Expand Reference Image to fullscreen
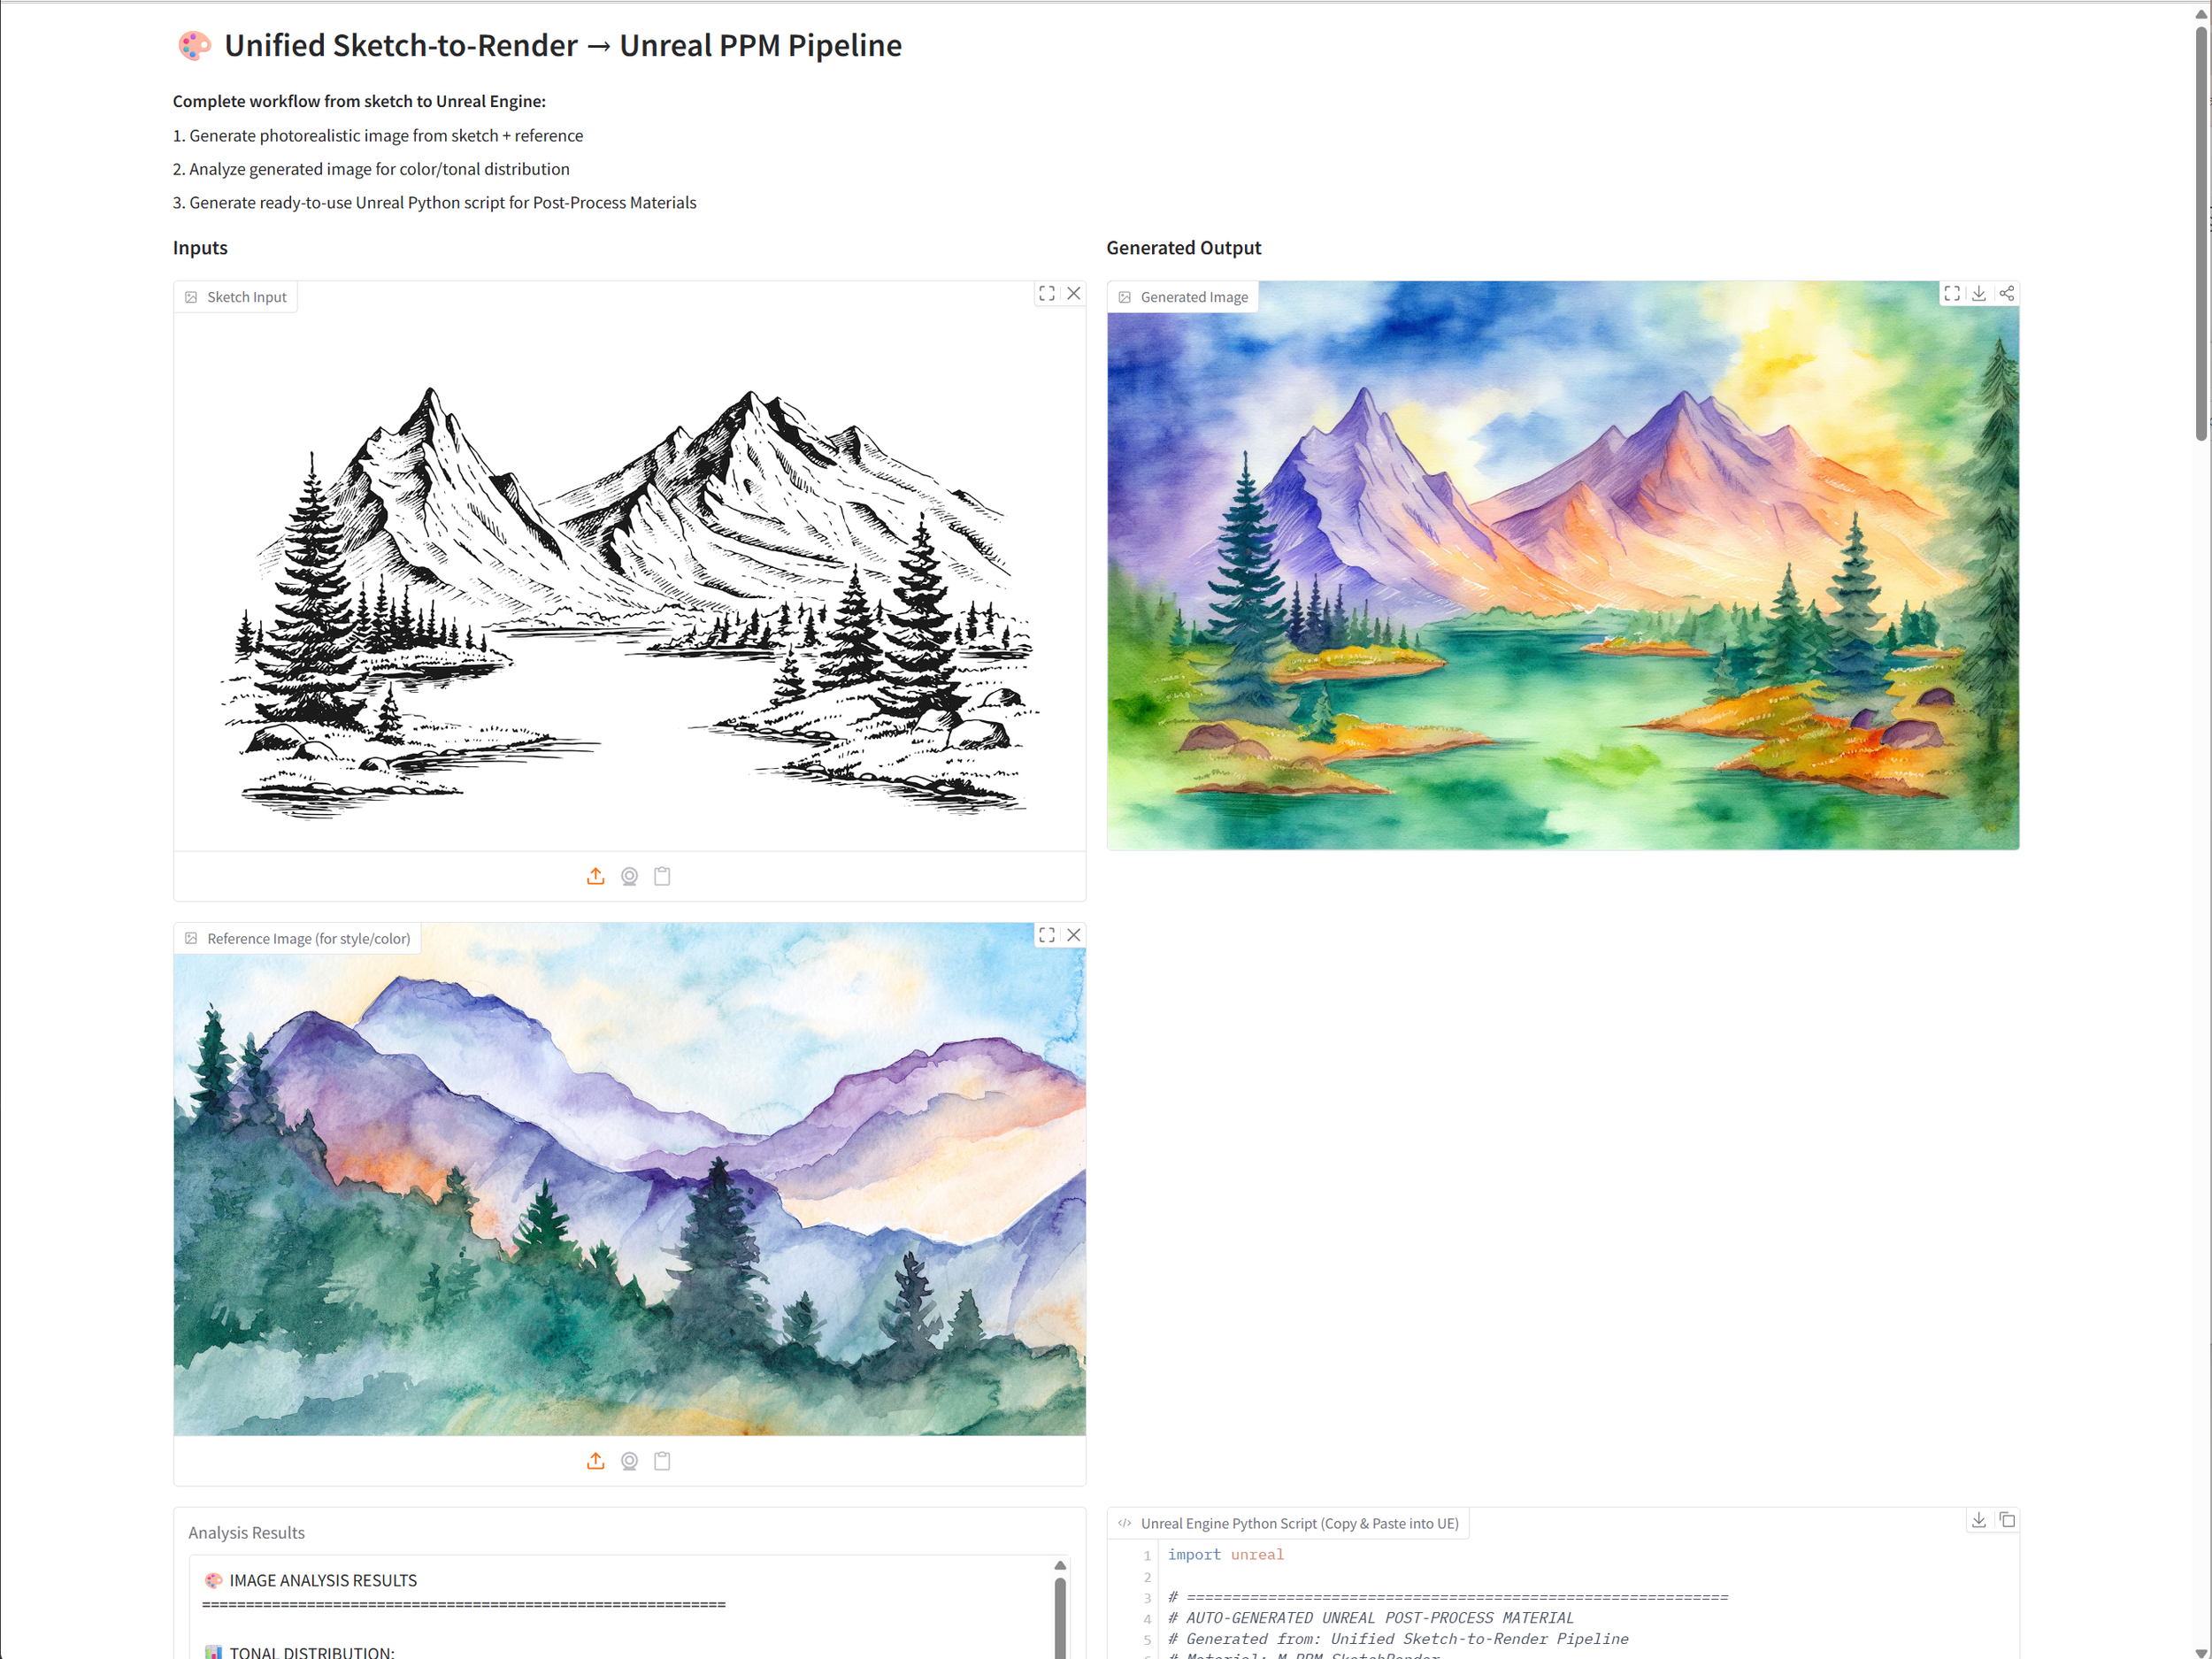The image size is (2212, 1659). pyautogui.click(x=1046, y=935)
